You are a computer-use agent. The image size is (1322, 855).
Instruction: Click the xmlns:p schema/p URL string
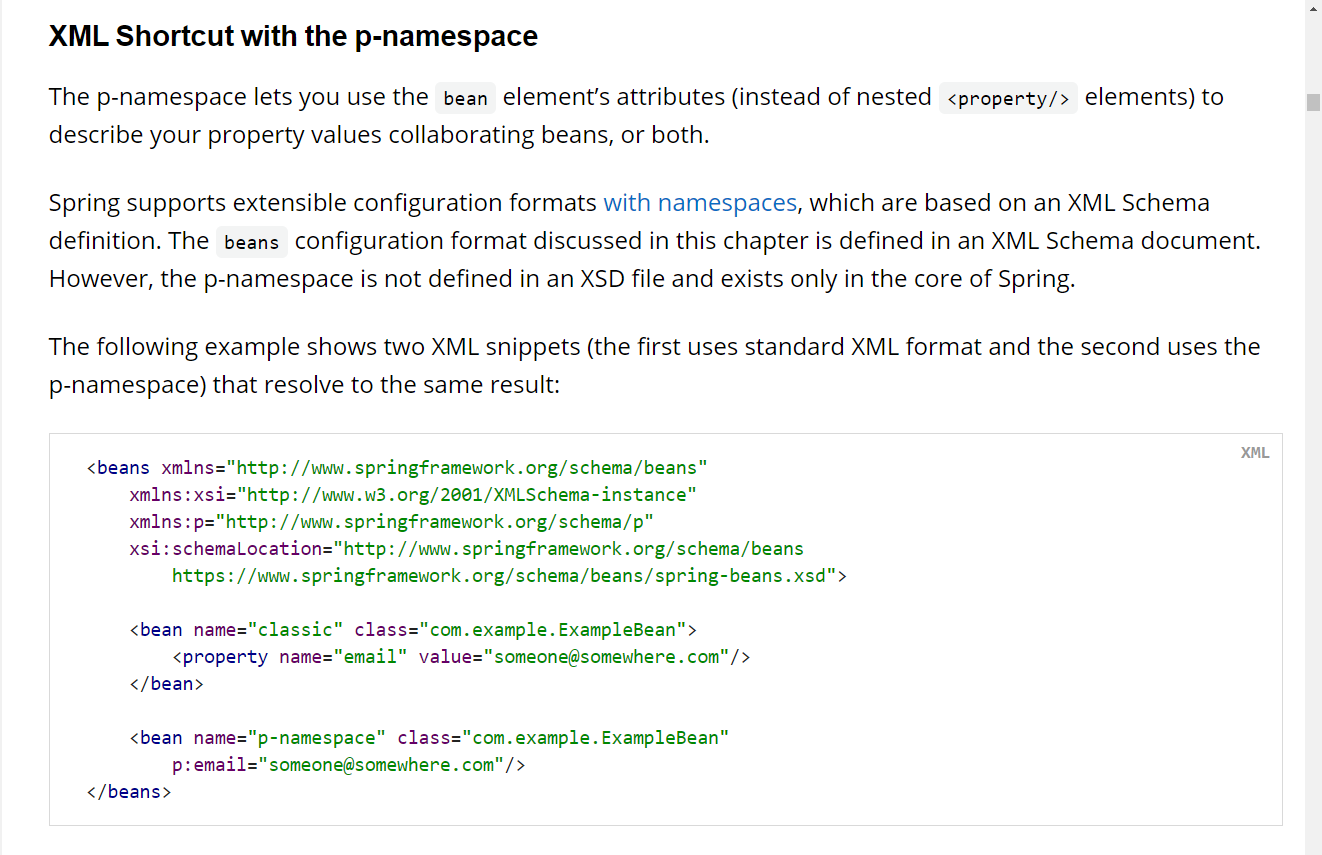pyautogui.click(x=434, y=522)
